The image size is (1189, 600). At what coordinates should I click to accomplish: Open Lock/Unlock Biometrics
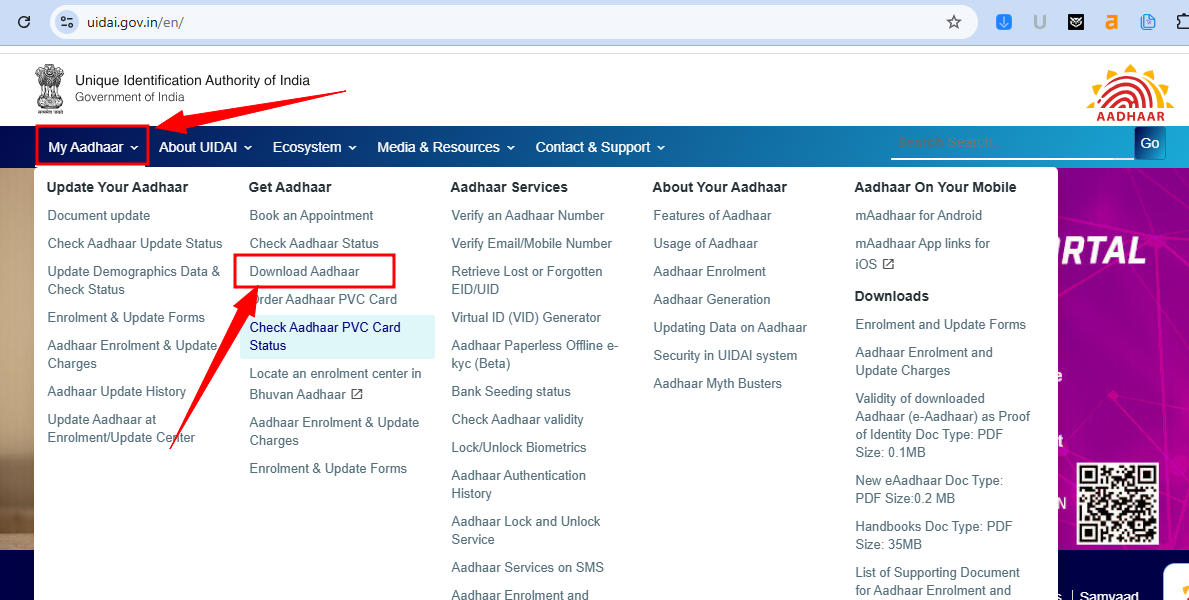[x=519, y=448]
